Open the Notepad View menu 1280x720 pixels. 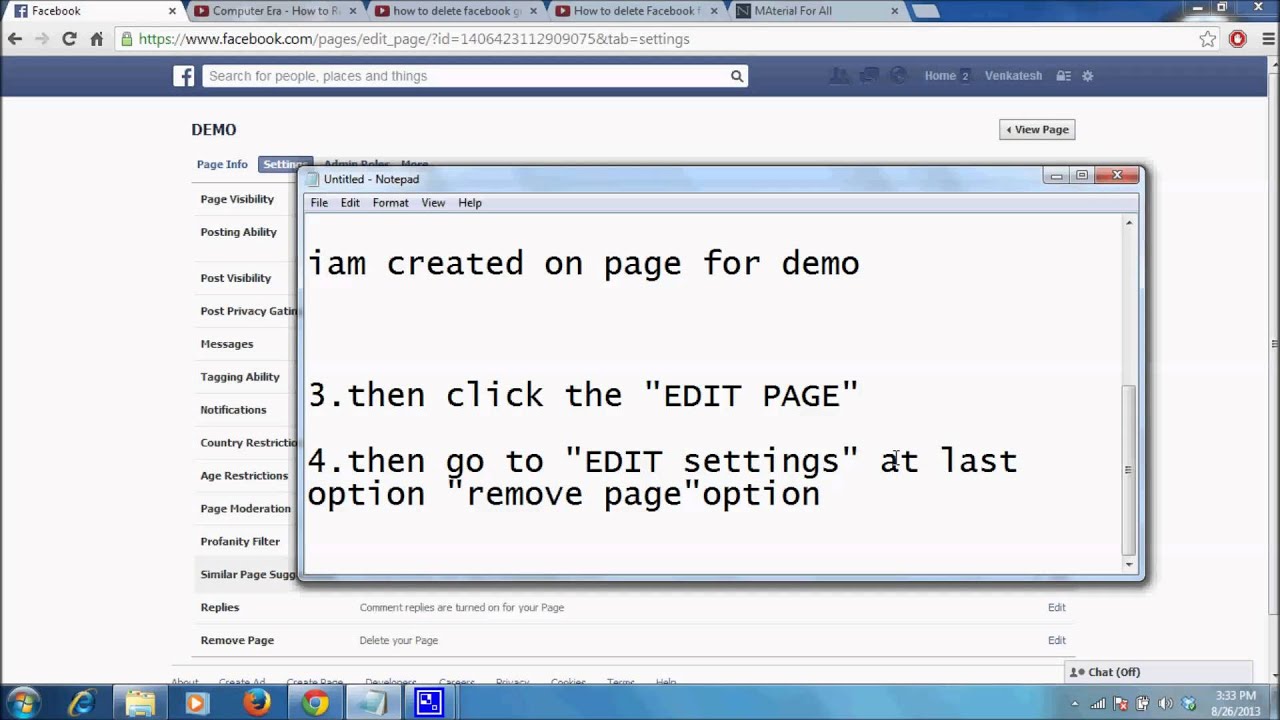[433, 203]
